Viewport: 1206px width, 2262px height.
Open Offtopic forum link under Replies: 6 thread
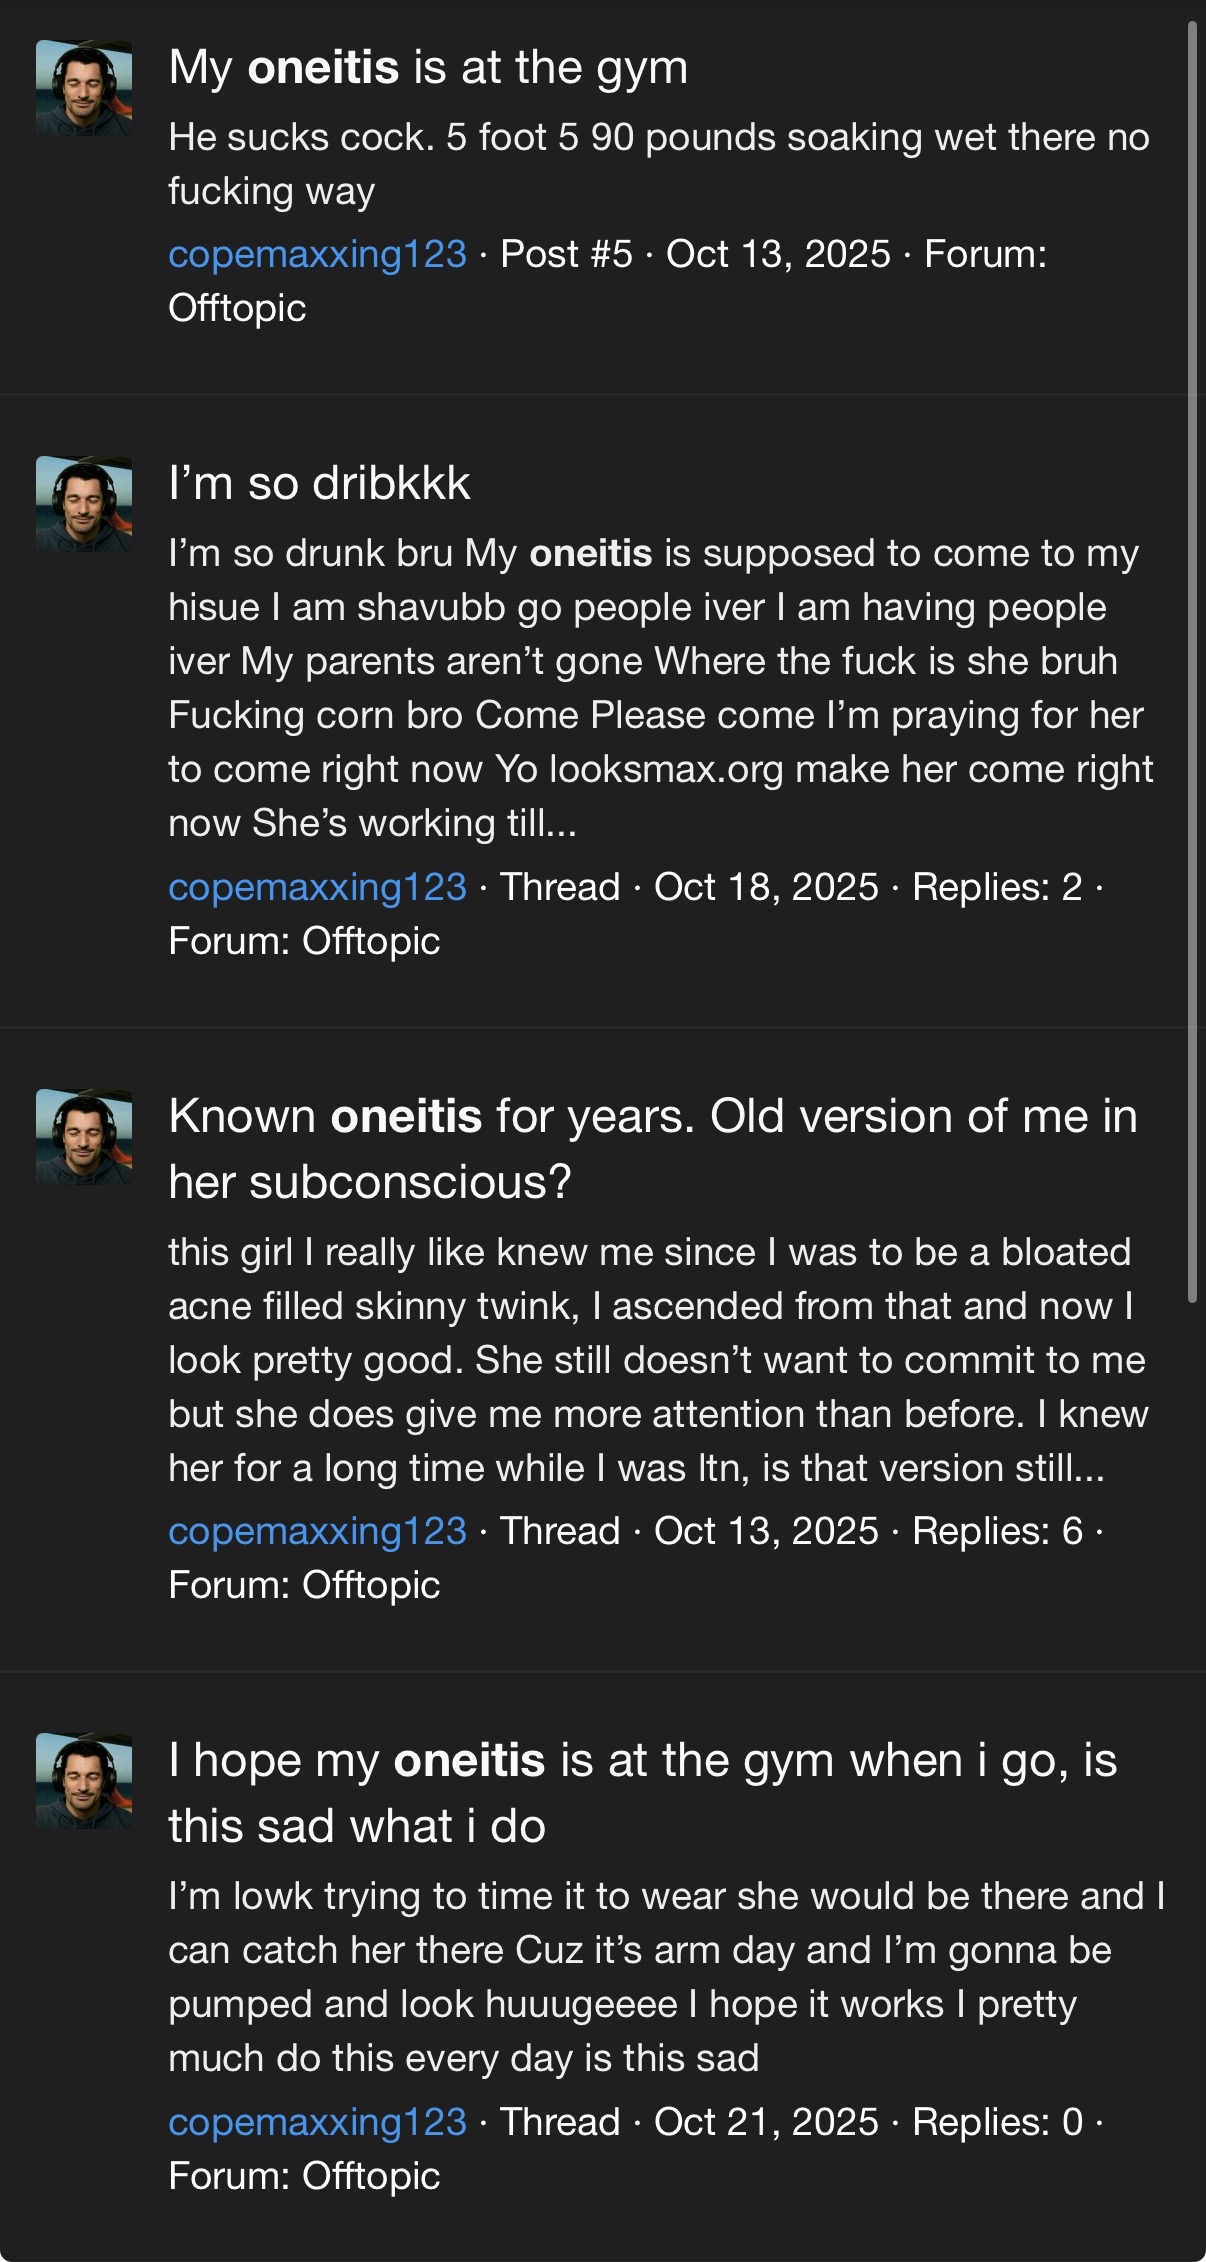[x=371, y=1585]
